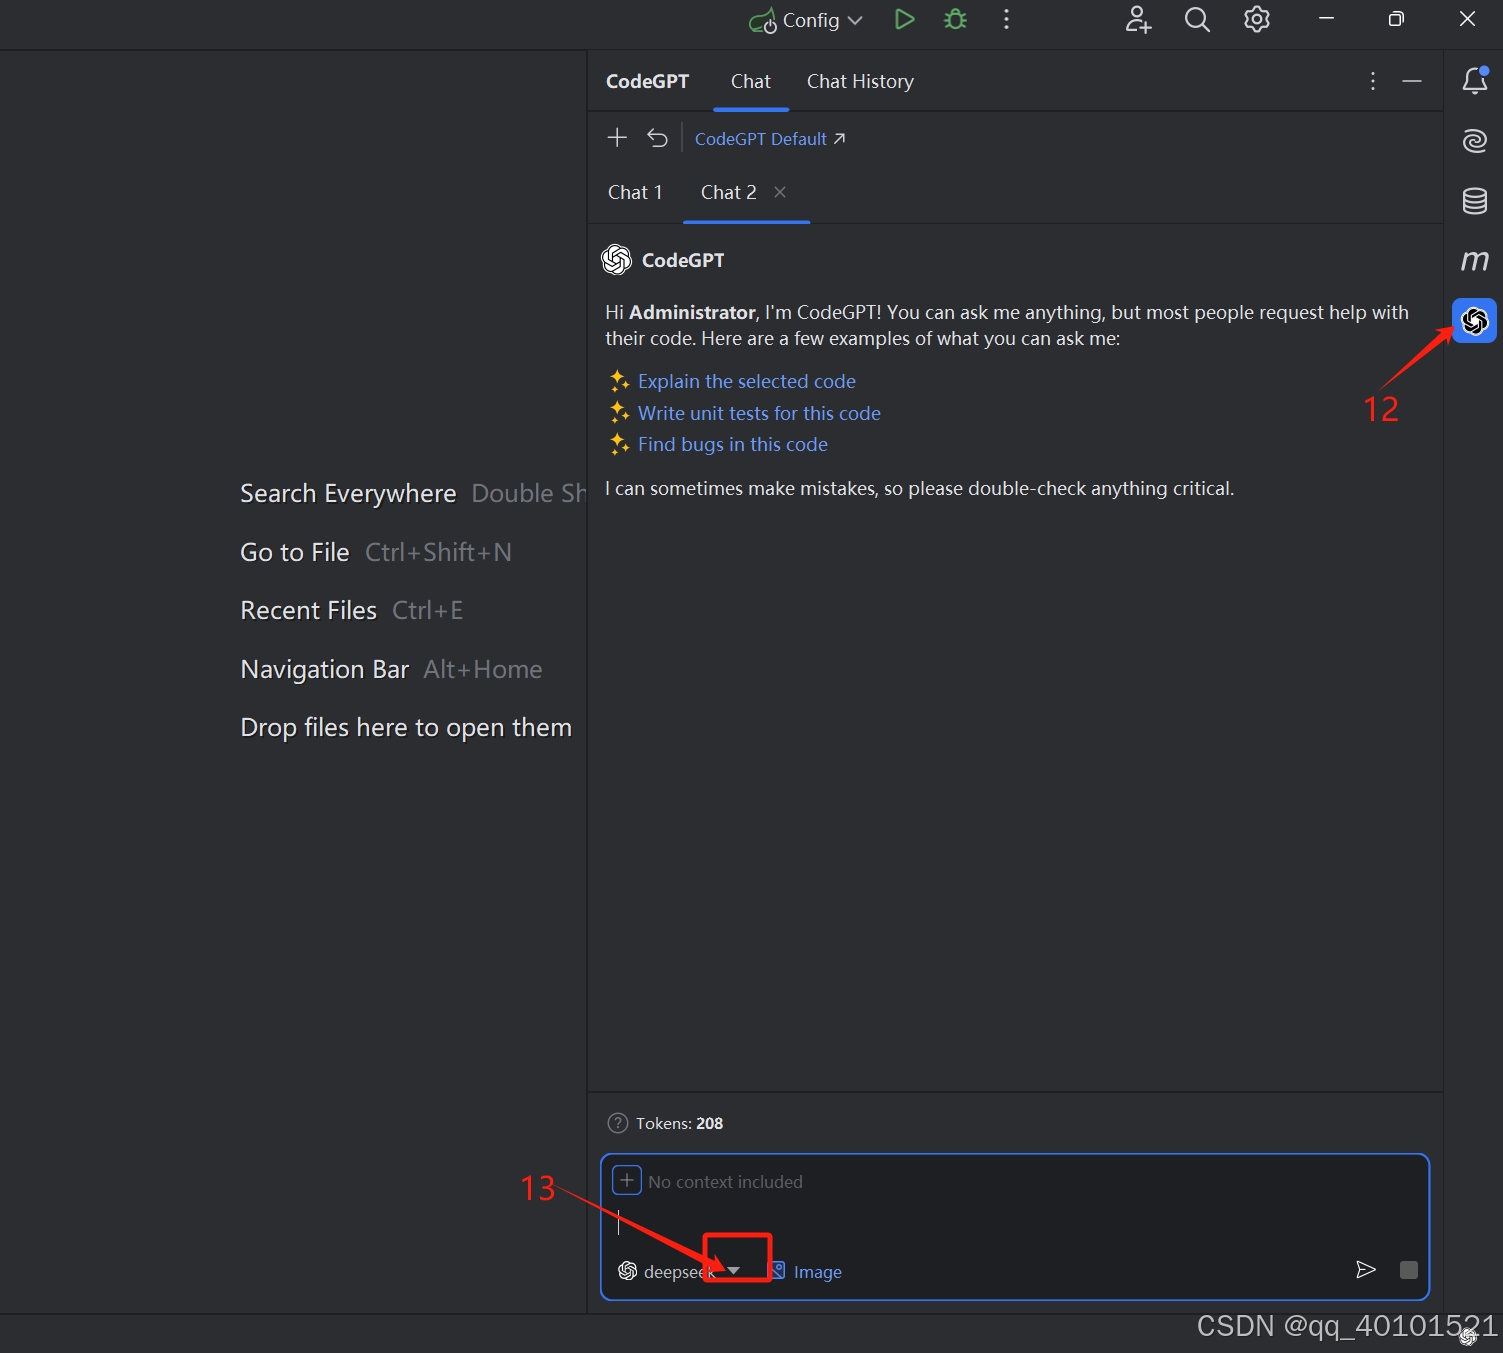Open the Code With Me add-user icon
The width and height of the screenshot is (1503, 1353).
1138,20
